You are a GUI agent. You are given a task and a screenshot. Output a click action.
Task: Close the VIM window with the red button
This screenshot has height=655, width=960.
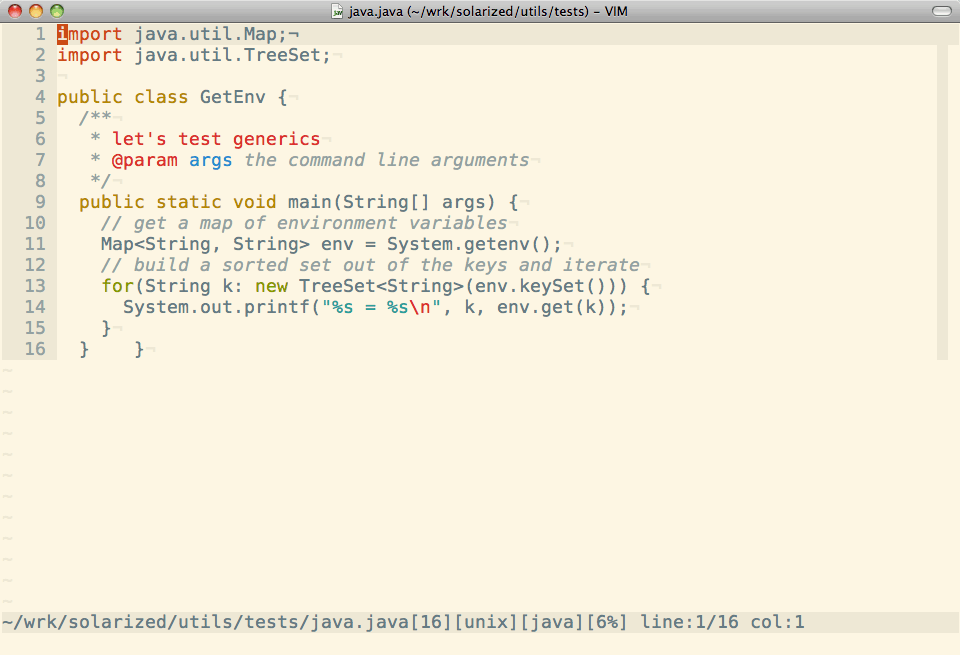point(13,11)
